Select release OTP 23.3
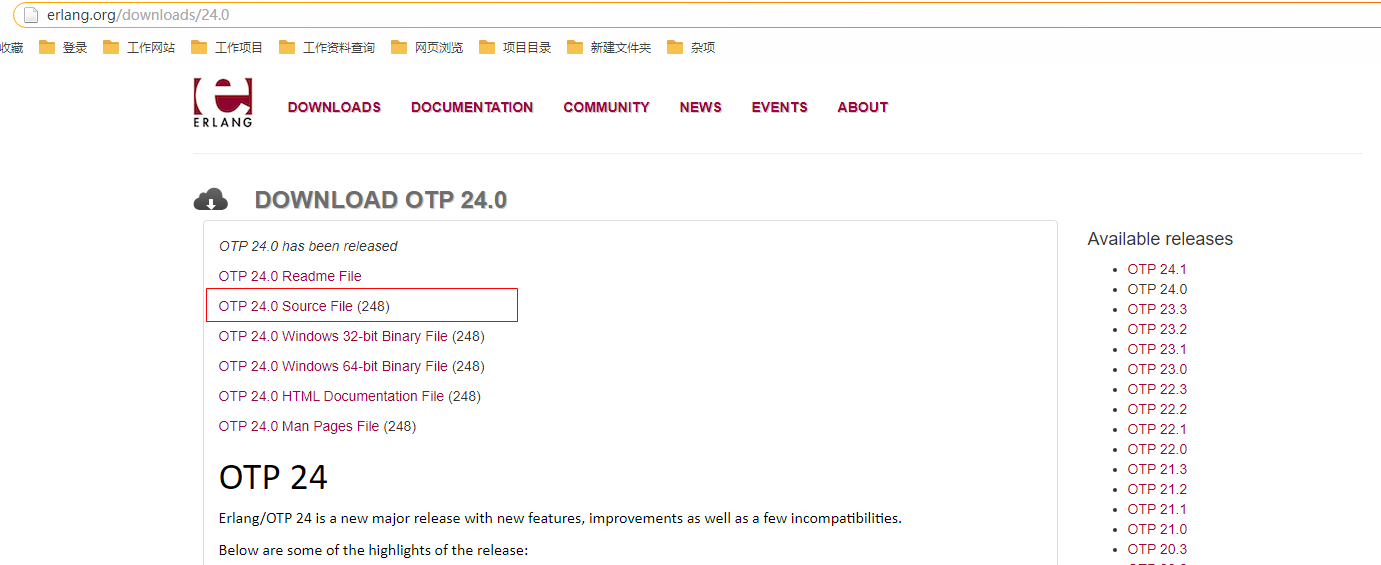This screenshot has width=1381, height=565. click(x=1157, y=309)
